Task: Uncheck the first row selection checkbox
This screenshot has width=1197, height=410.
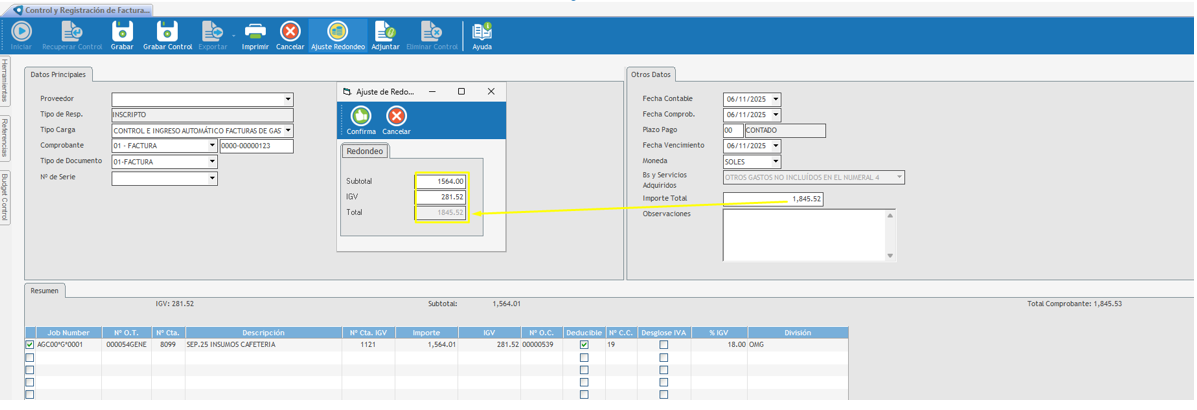Action: pyautogui.click(x=30, y=345)
